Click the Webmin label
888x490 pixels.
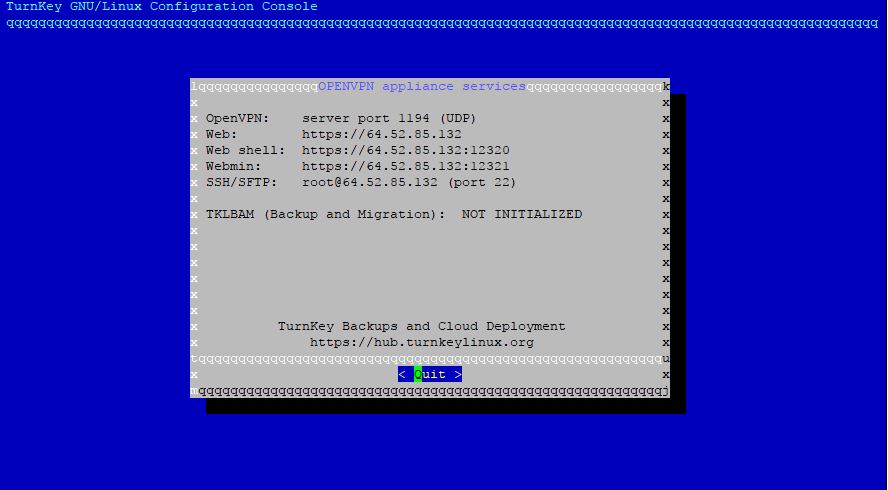coord(233,166)
